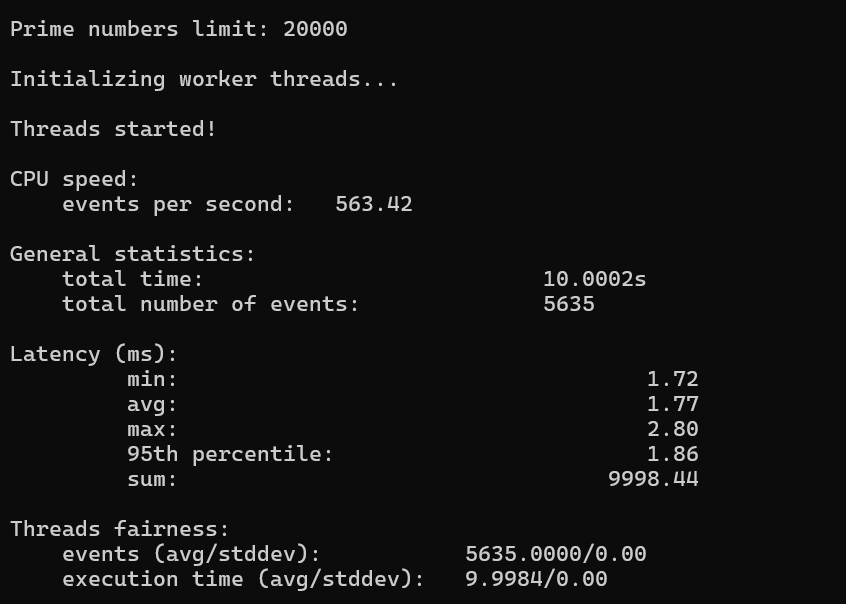Viewport: 846px width, 604px height.
Task: Click the 'CPU speed:' heading
Action: [74, 179]
